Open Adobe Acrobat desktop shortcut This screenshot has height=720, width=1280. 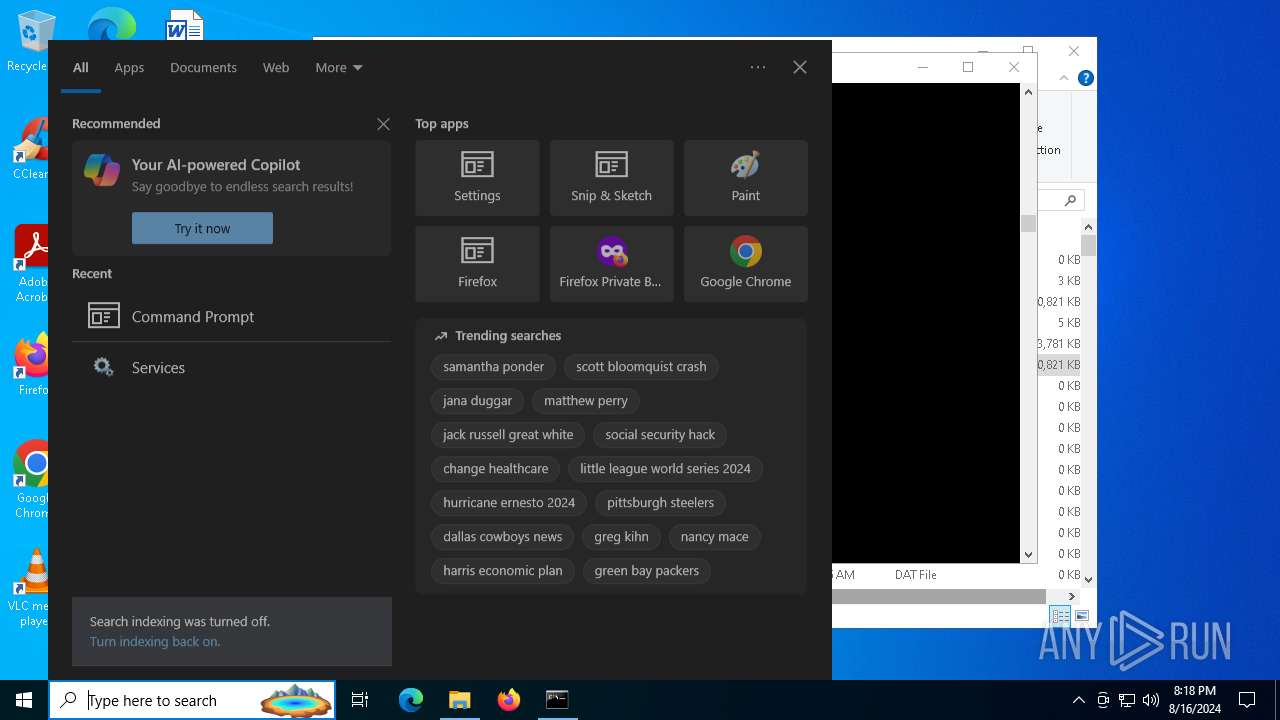point(32,263)
